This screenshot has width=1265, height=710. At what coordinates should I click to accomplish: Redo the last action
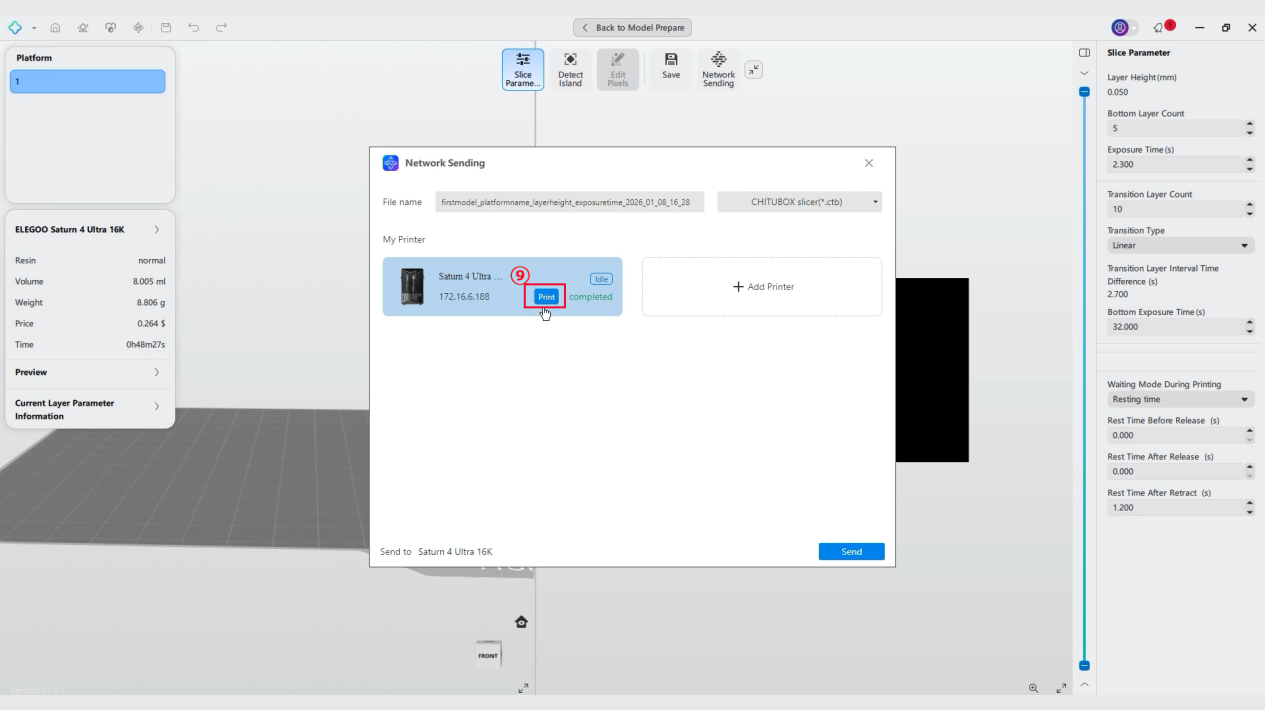click(x=219, y=28)
